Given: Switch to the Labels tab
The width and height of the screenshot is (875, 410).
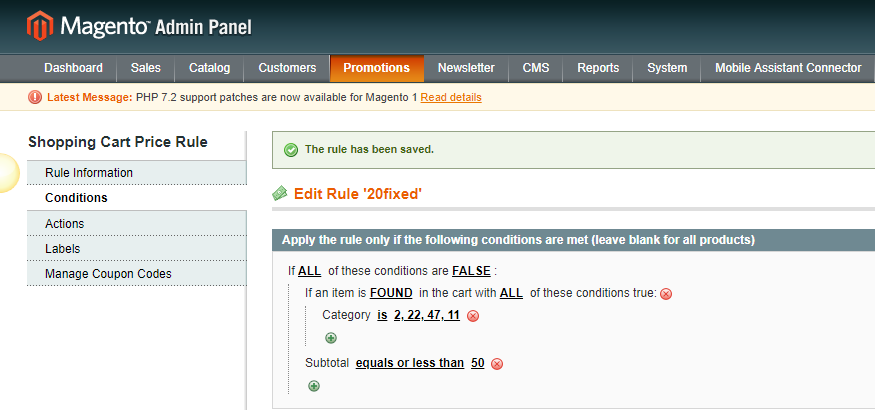Looking at the screenshot, I should click(137, 248).
